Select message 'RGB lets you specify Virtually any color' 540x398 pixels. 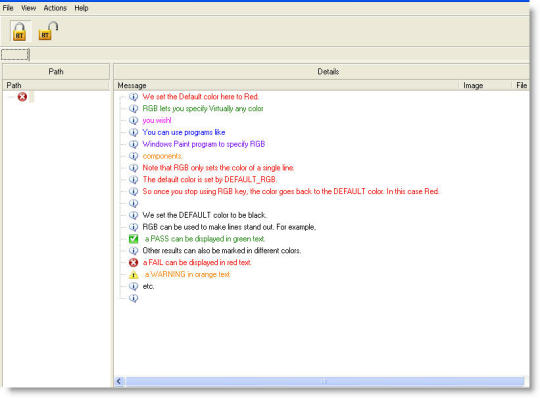tap(203, 108)
